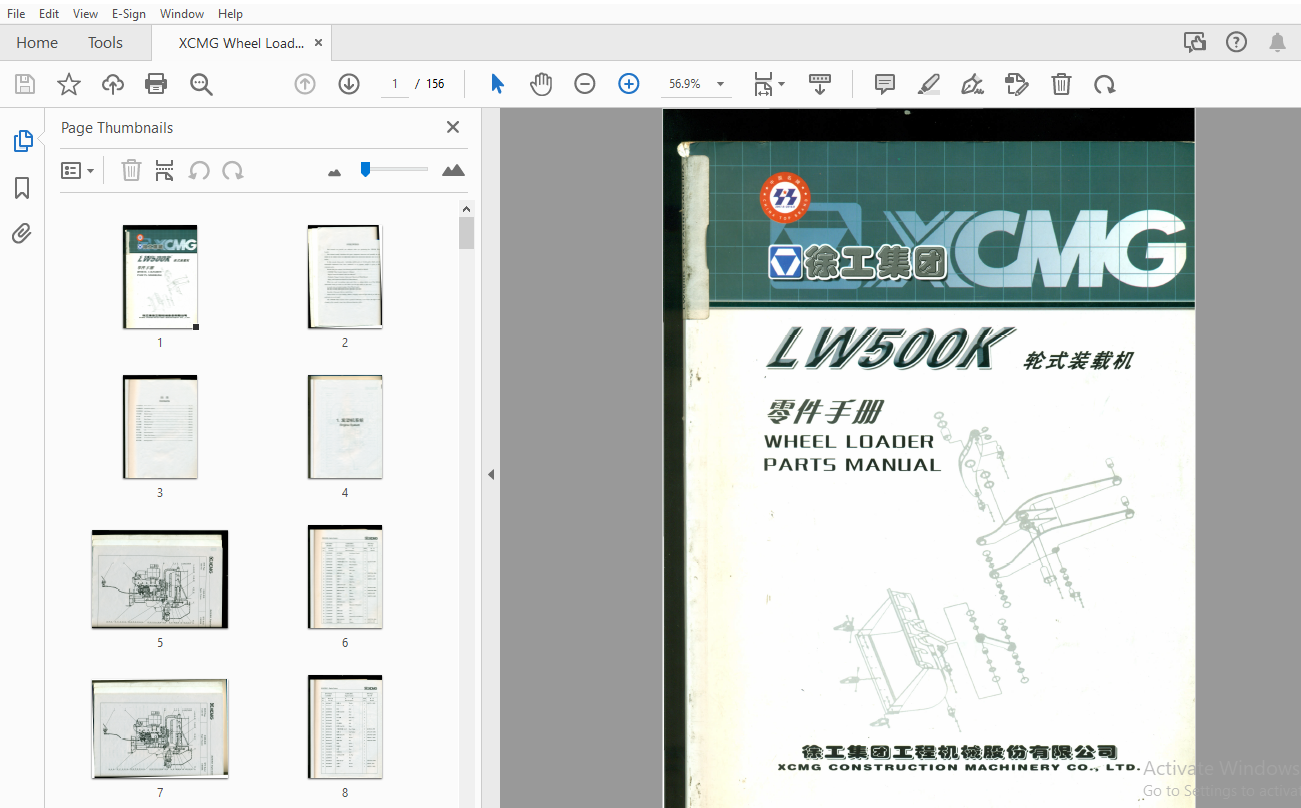Click the Save file icon

click(x=24, y=84)
